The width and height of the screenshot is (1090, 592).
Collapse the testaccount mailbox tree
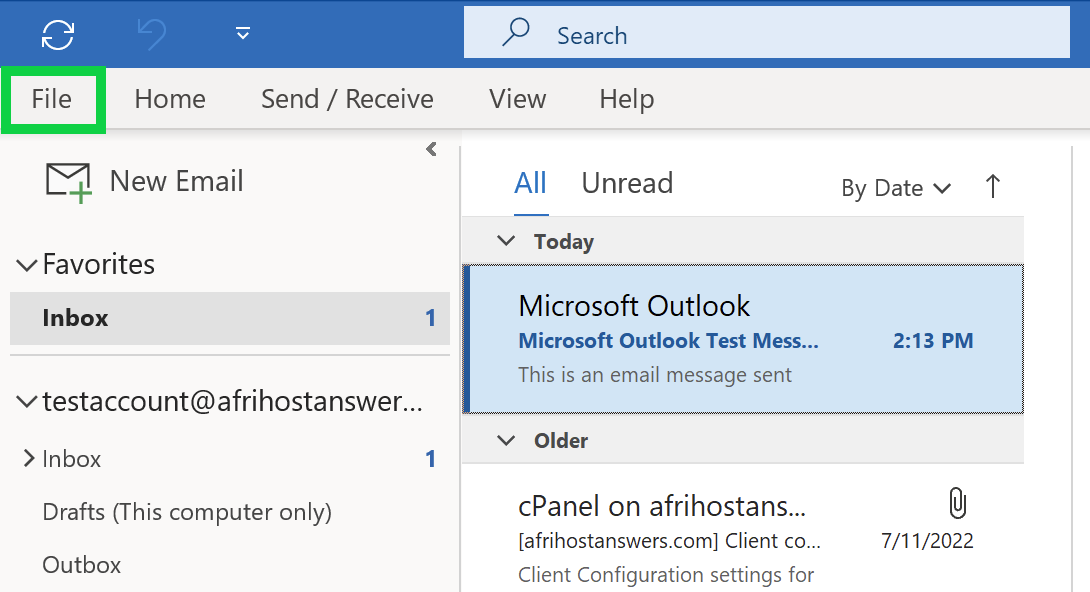point(26,402)
